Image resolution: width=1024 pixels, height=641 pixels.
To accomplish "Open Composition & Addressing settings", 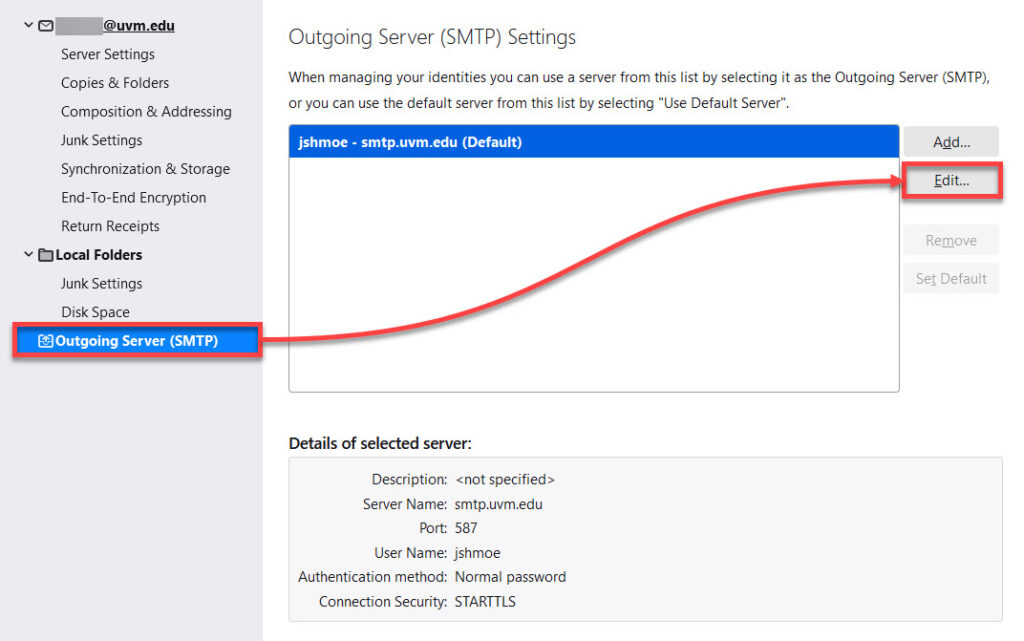I will (146, 112).
